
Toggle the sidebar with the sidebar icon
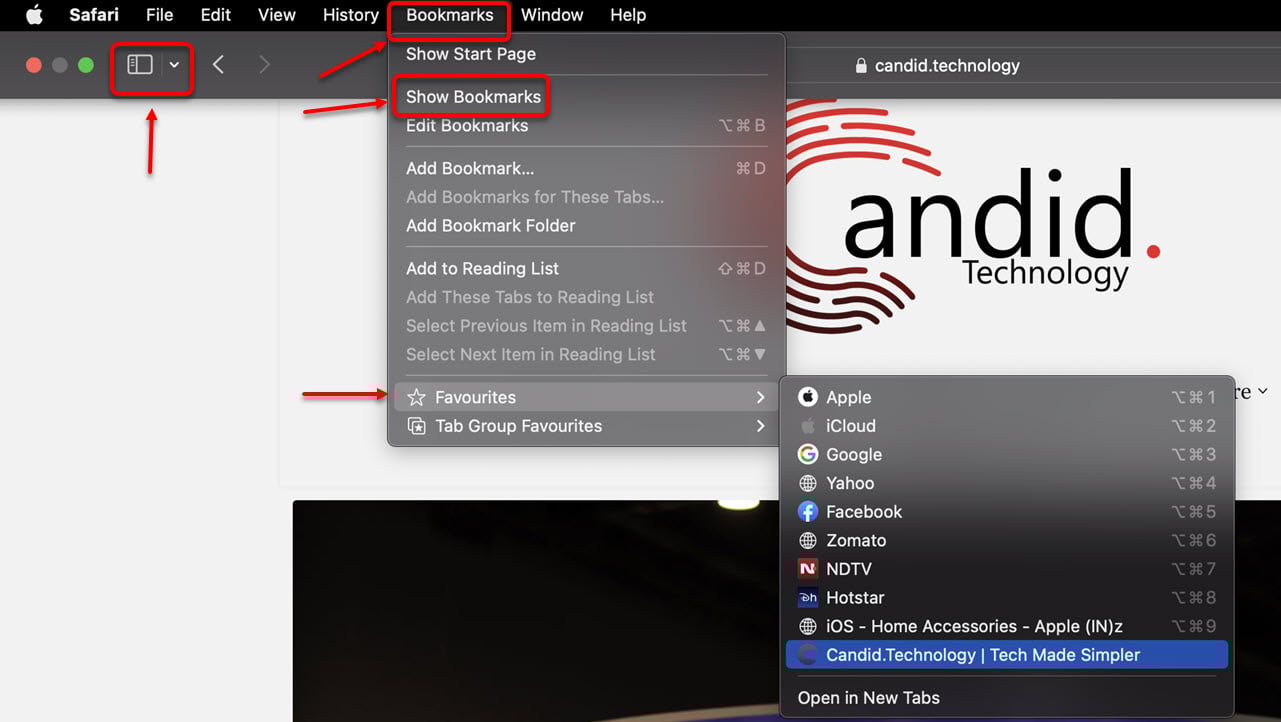point(139,65)
